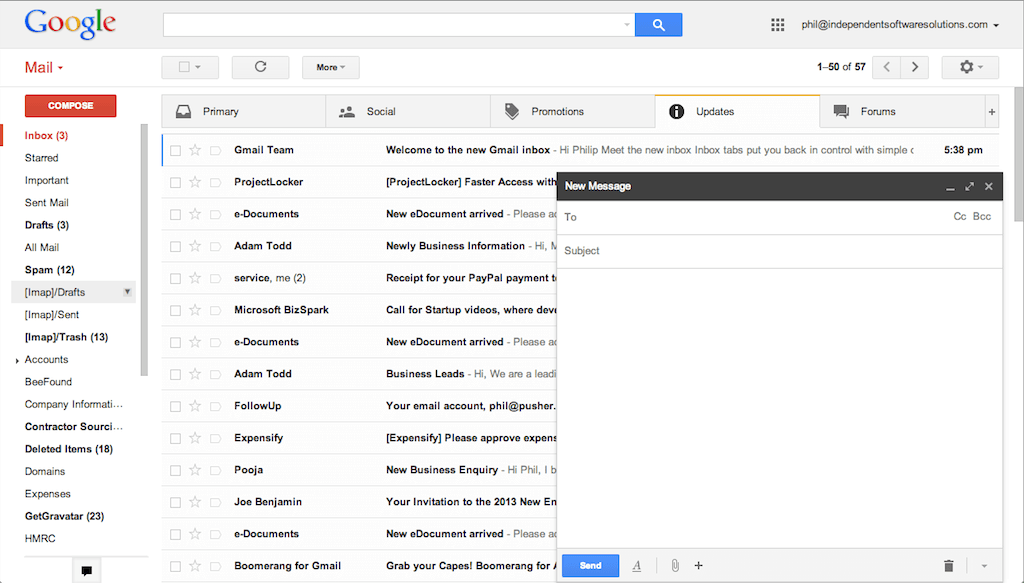Click the main page scrollbar thumb
The width and height of the screenshot is (1024, 583).
[1019, 154]
